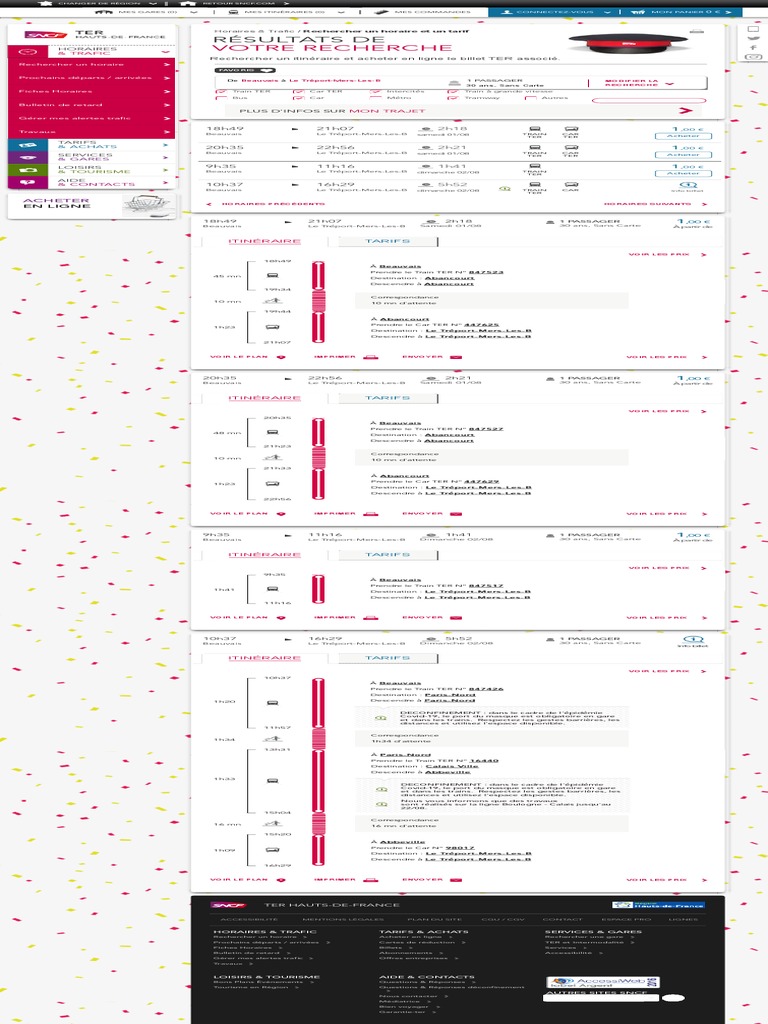Click the Acheter en ligne banner
This screenshot has width=768, height=1024.
(x=92, y=205)
